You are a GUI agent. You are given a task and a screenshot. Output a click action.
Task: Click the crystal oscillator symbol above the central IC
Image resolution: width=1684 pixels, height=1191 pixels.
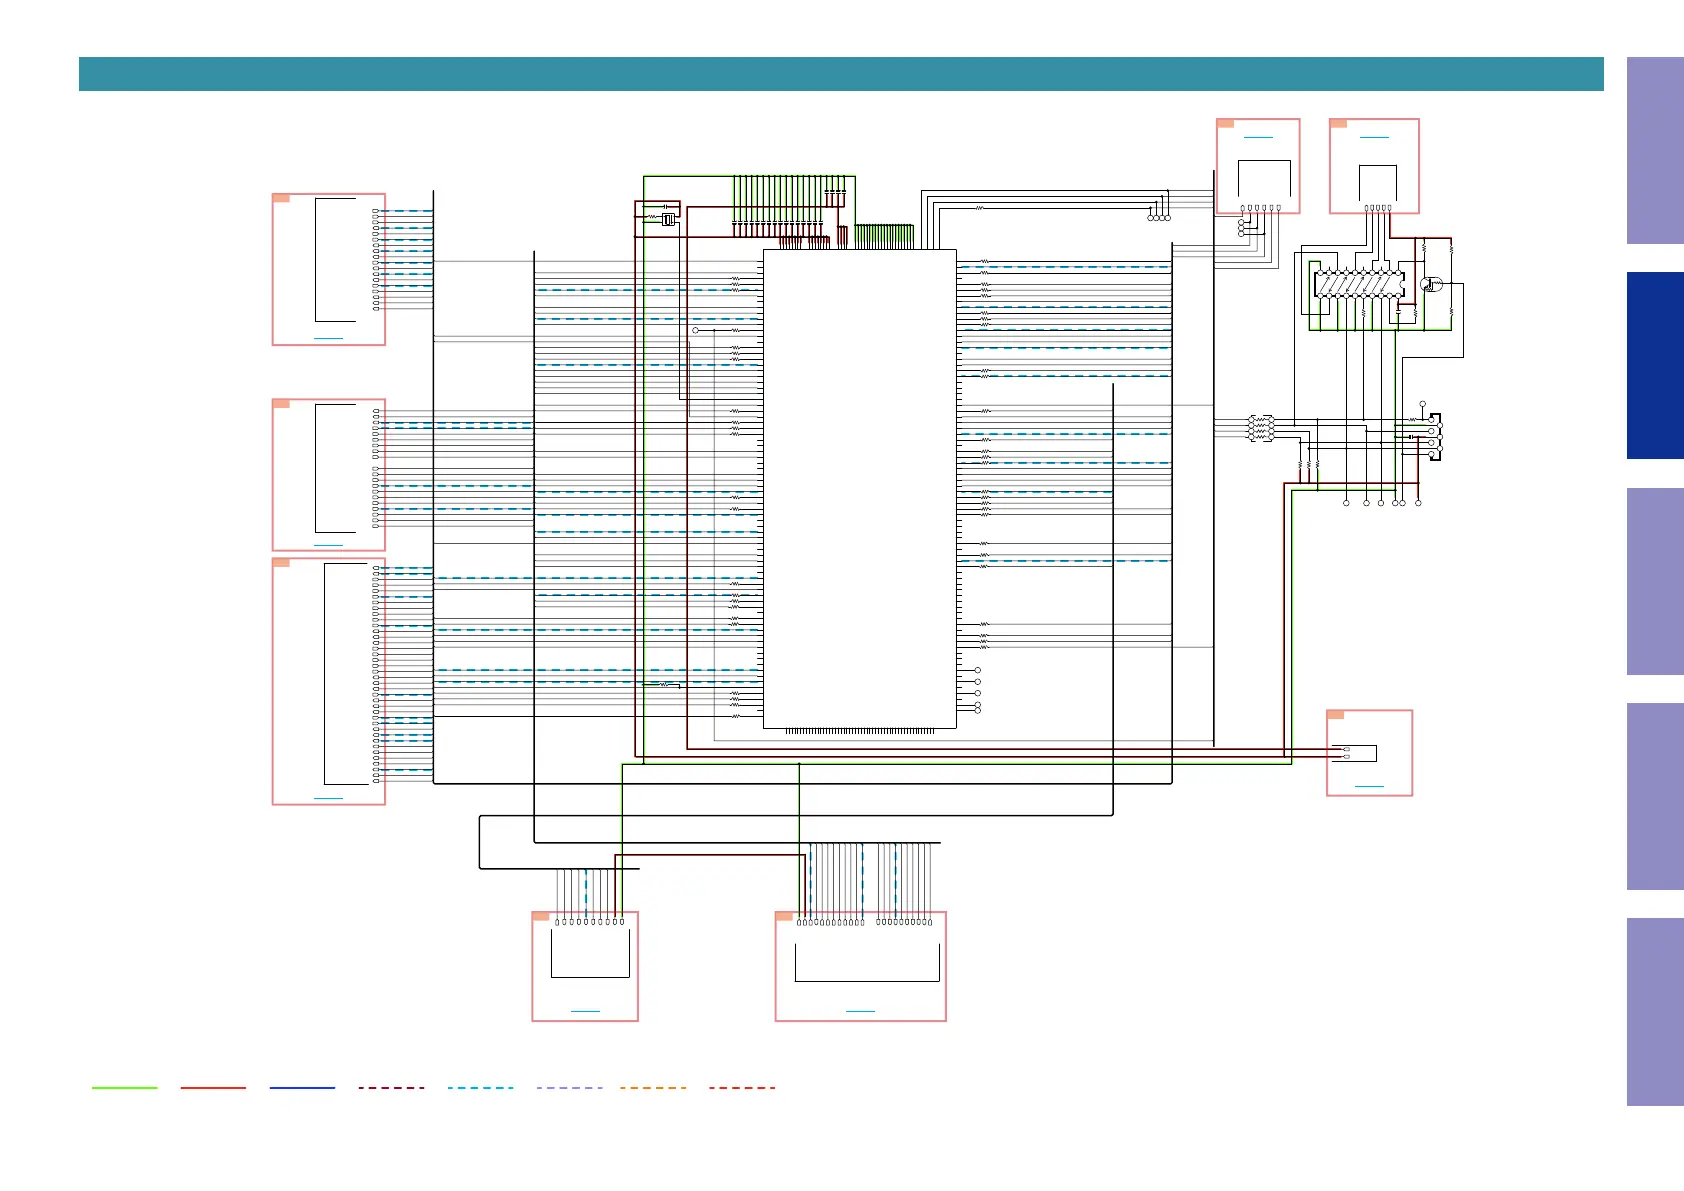(668, 219)
